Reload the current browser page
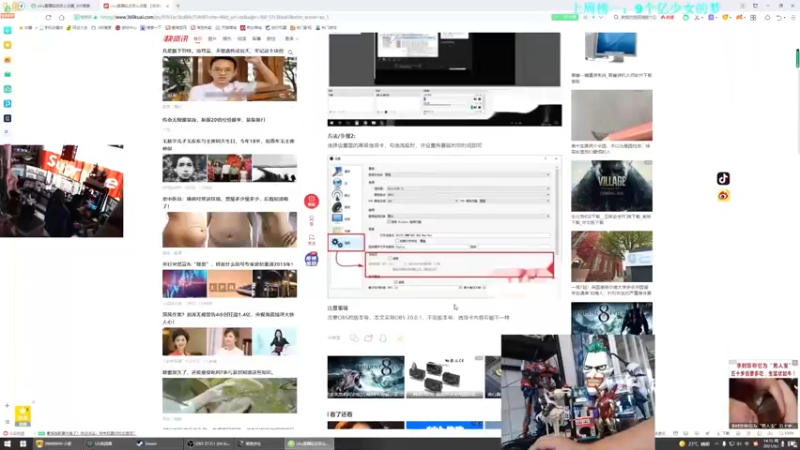The height and width of the screenshot is (450, 800). [48, 17]
